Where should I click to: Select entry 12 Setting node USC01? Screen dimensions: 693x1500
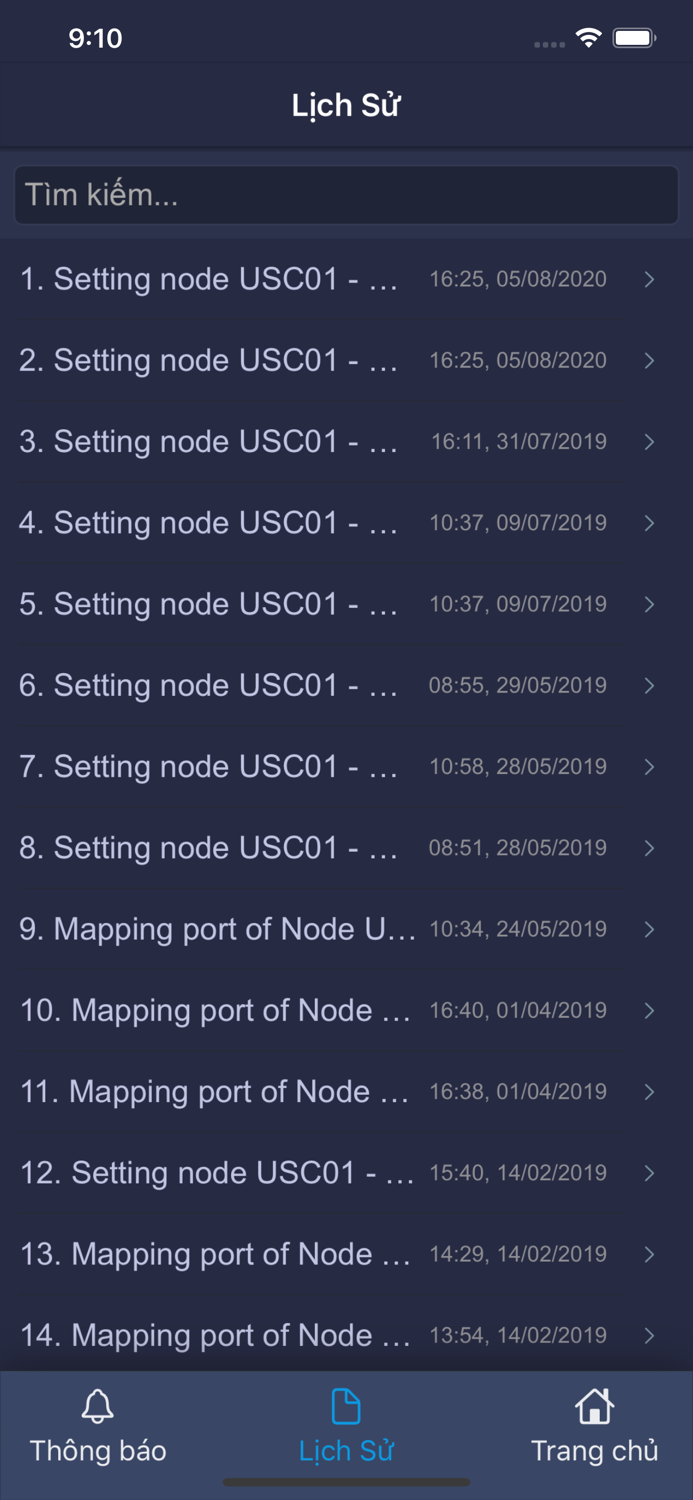point(346,1172)
